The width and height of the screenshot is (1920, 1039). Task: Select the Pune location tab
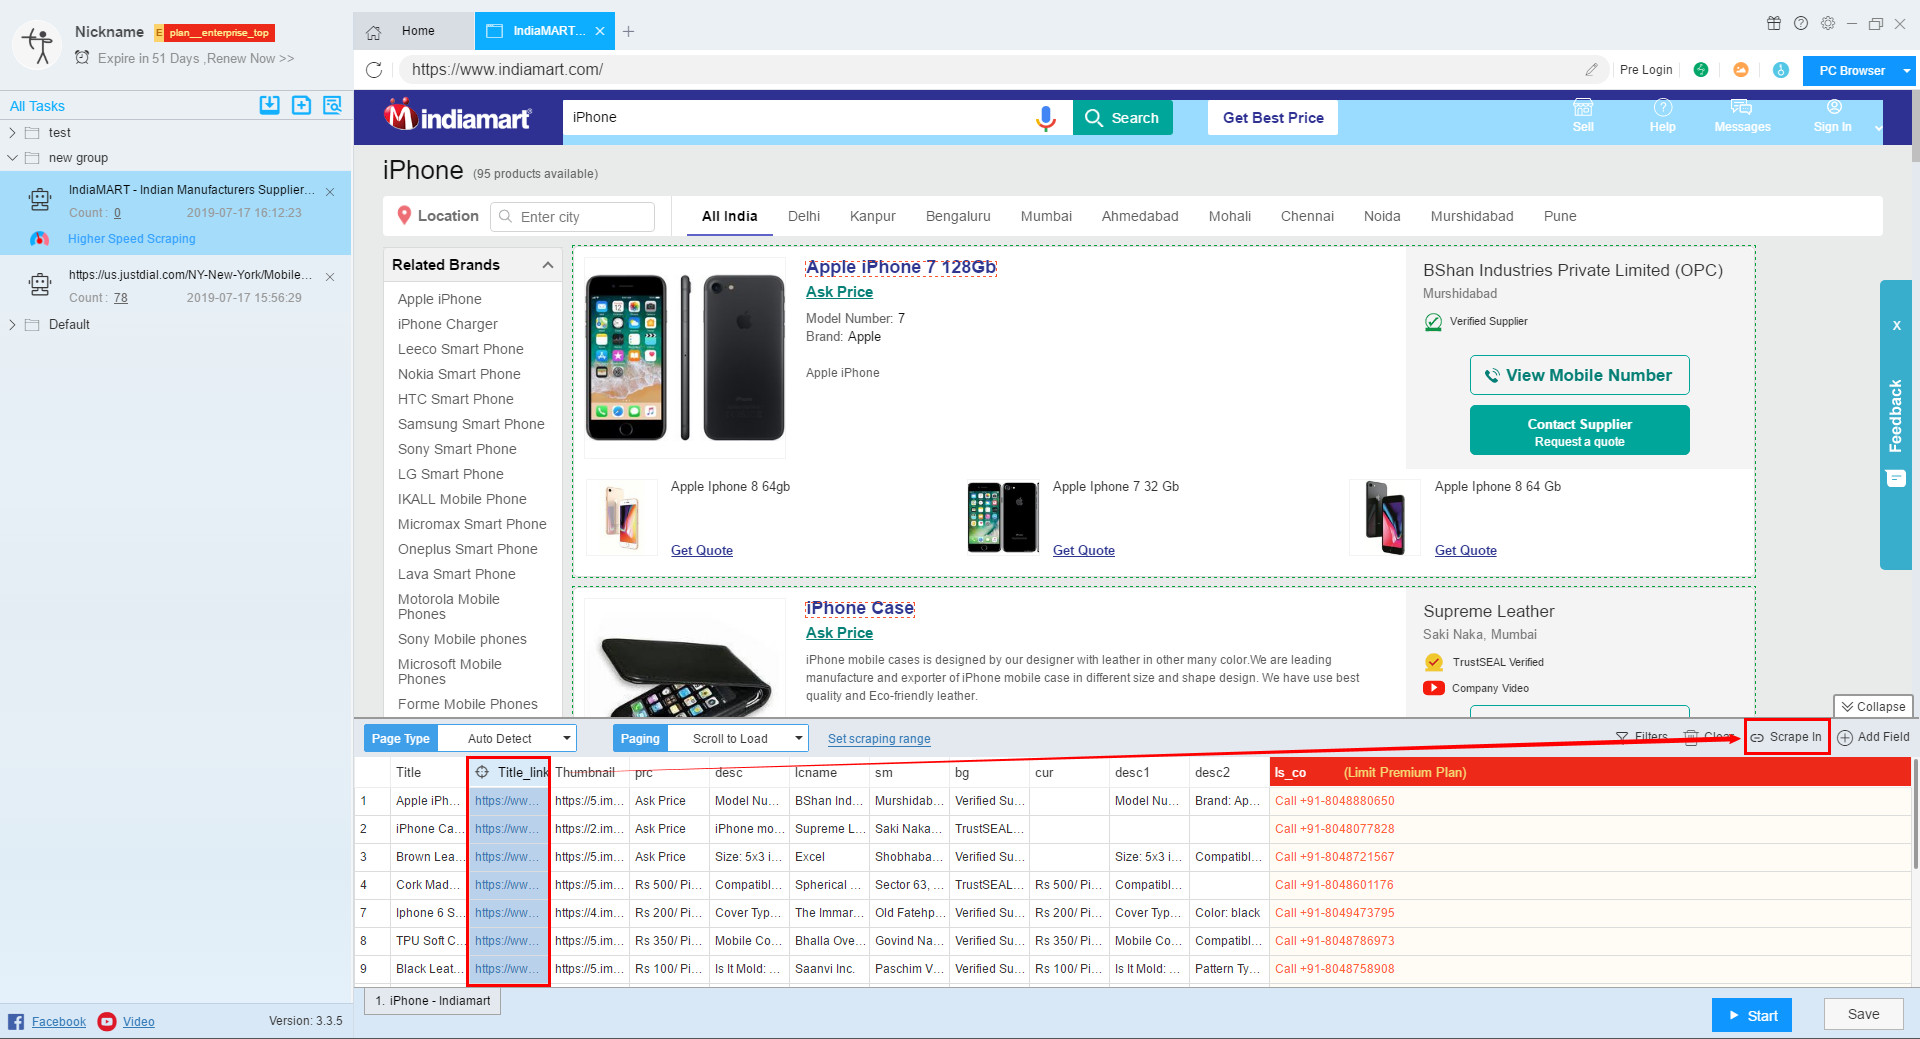point(1559,216)
